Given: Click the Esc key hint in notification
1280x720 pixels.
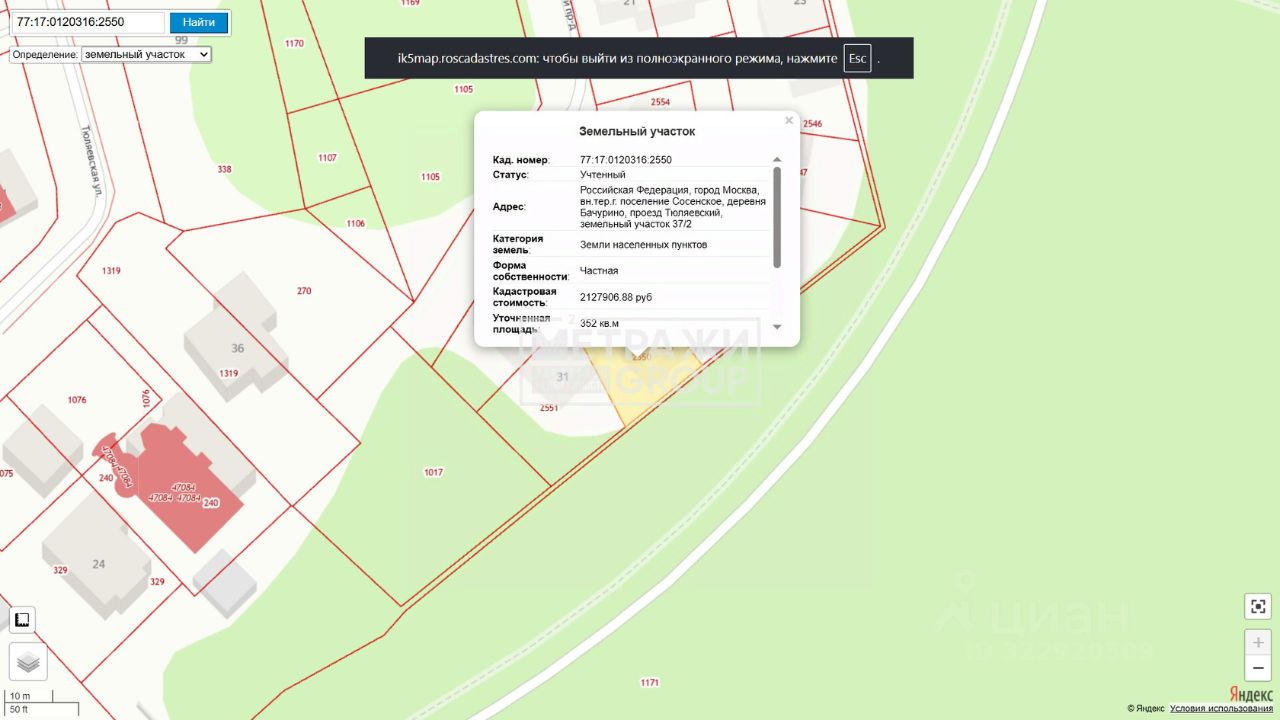Looking at the screenshot, I should tap(857, 58).
